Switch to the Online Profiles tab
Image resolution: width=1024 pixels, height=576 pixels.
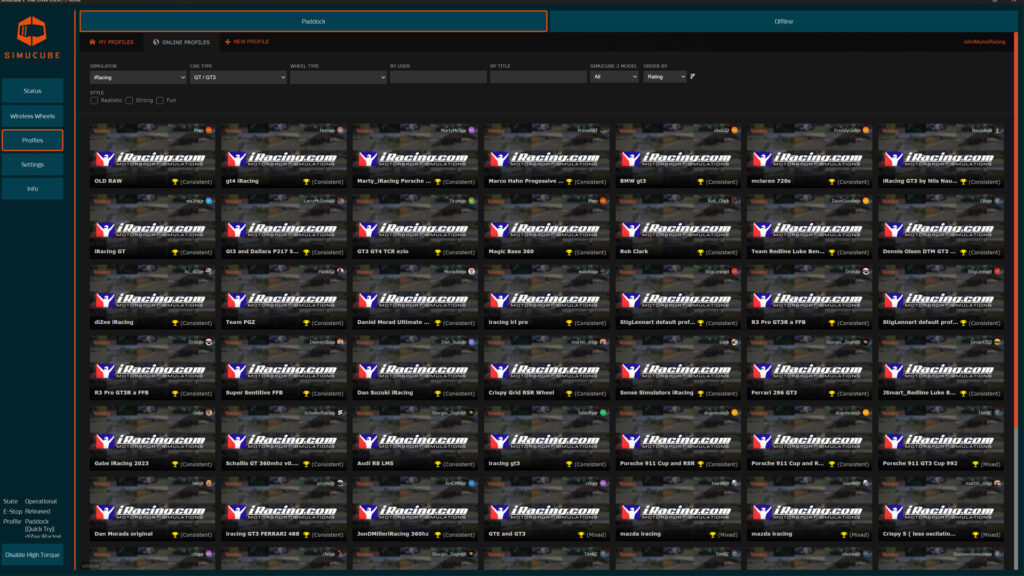tap(181, 42)
